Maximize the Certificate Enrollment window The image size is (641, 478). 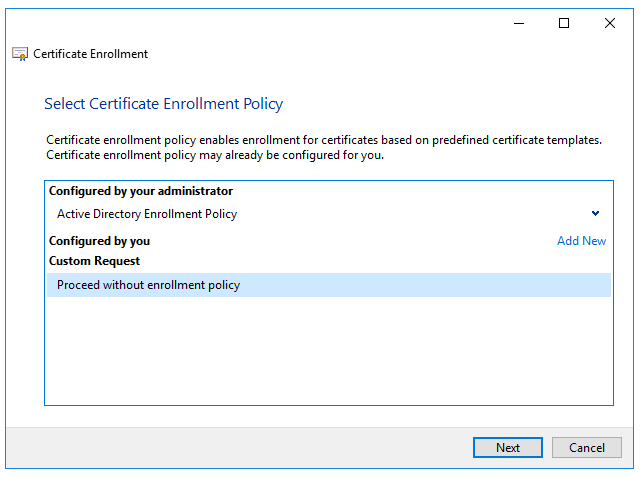[x=564, y=23]
